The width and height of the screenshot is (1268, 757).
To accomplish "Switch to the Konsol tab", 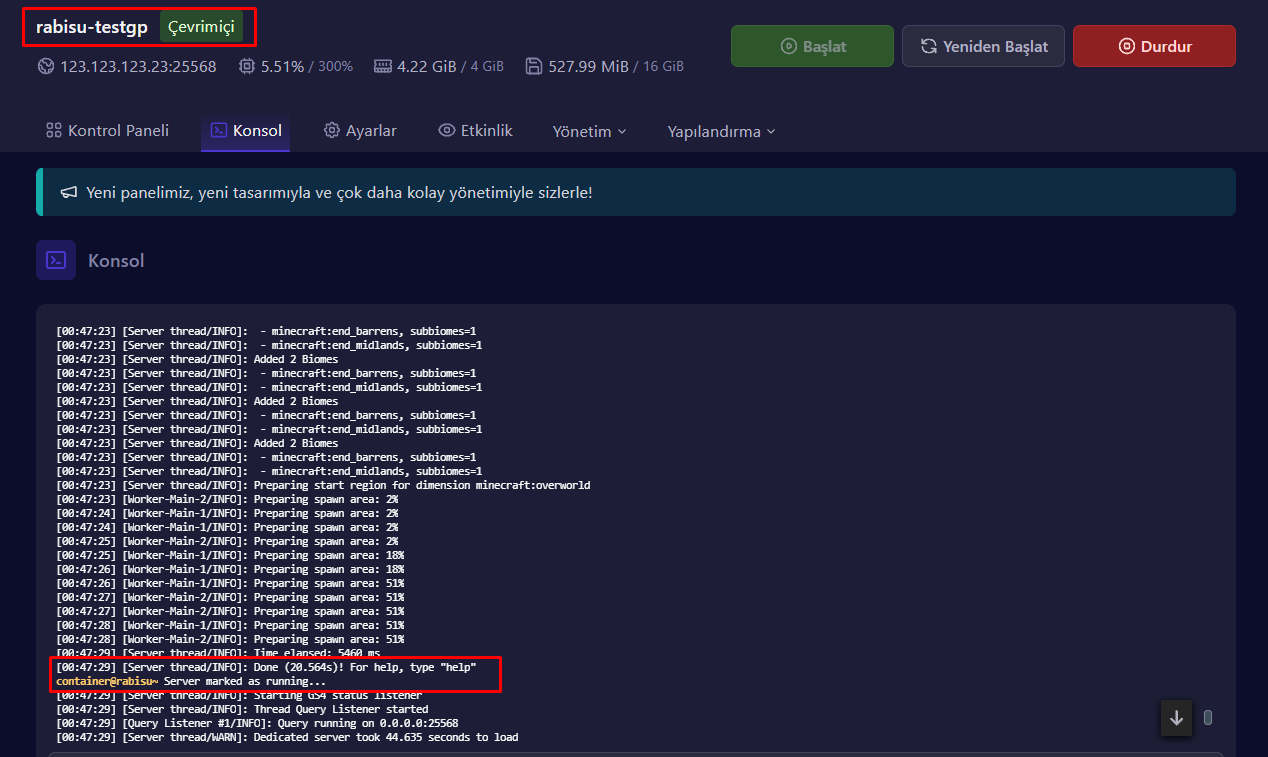I will coord(246,131).
